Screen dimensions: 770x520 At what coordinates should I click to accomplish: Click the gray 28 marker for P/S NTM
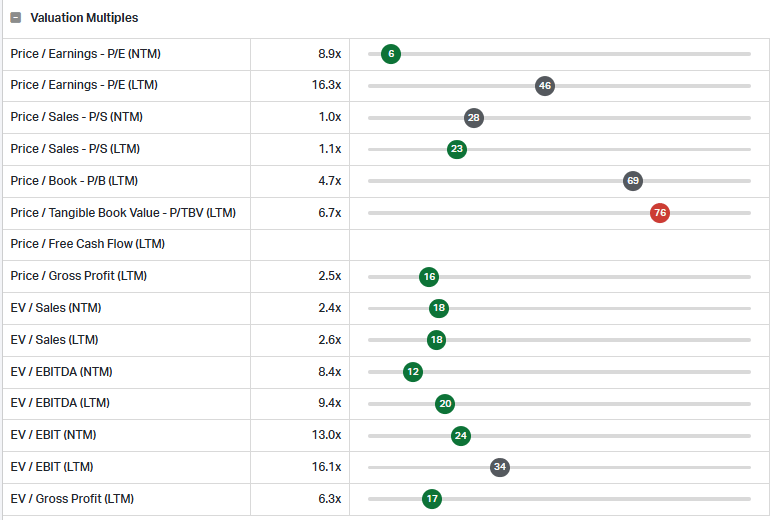pyautogui.click(x=473, y=118)
